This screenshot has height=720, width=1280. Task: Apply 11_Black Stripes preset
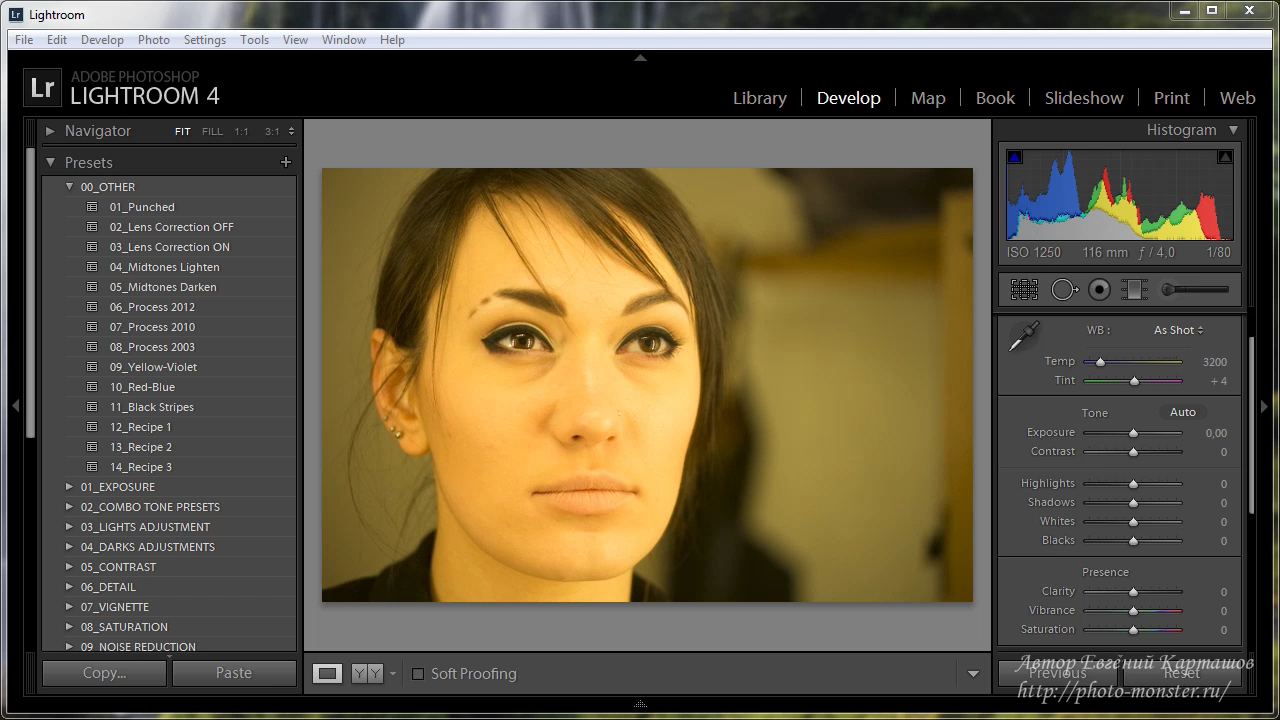[151, 407]
